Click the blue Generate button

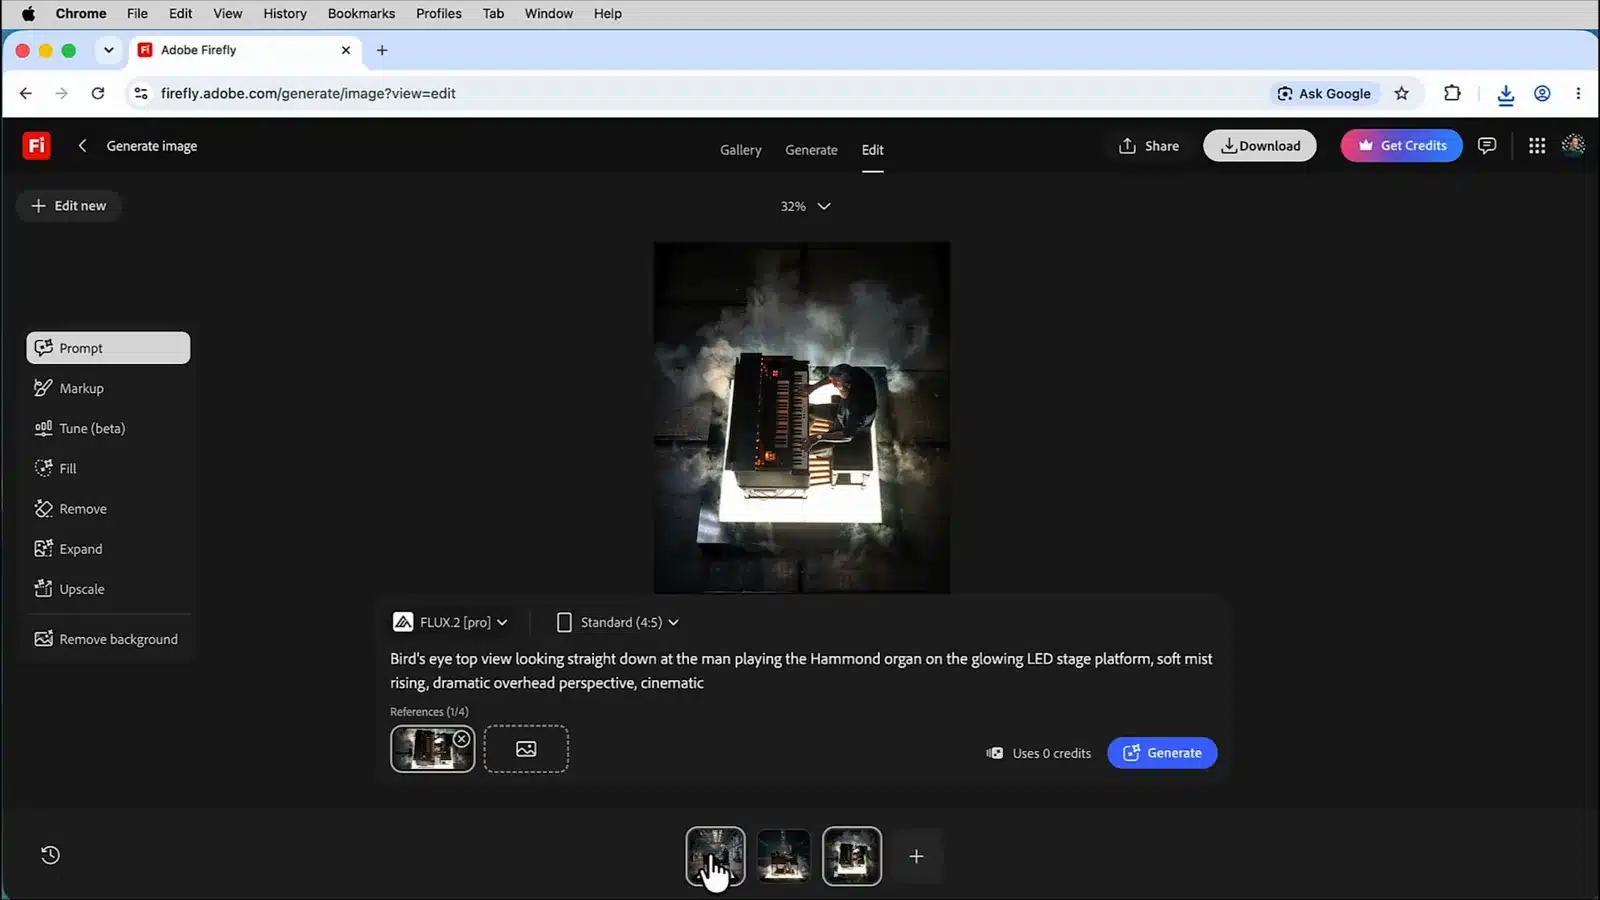1162,753
